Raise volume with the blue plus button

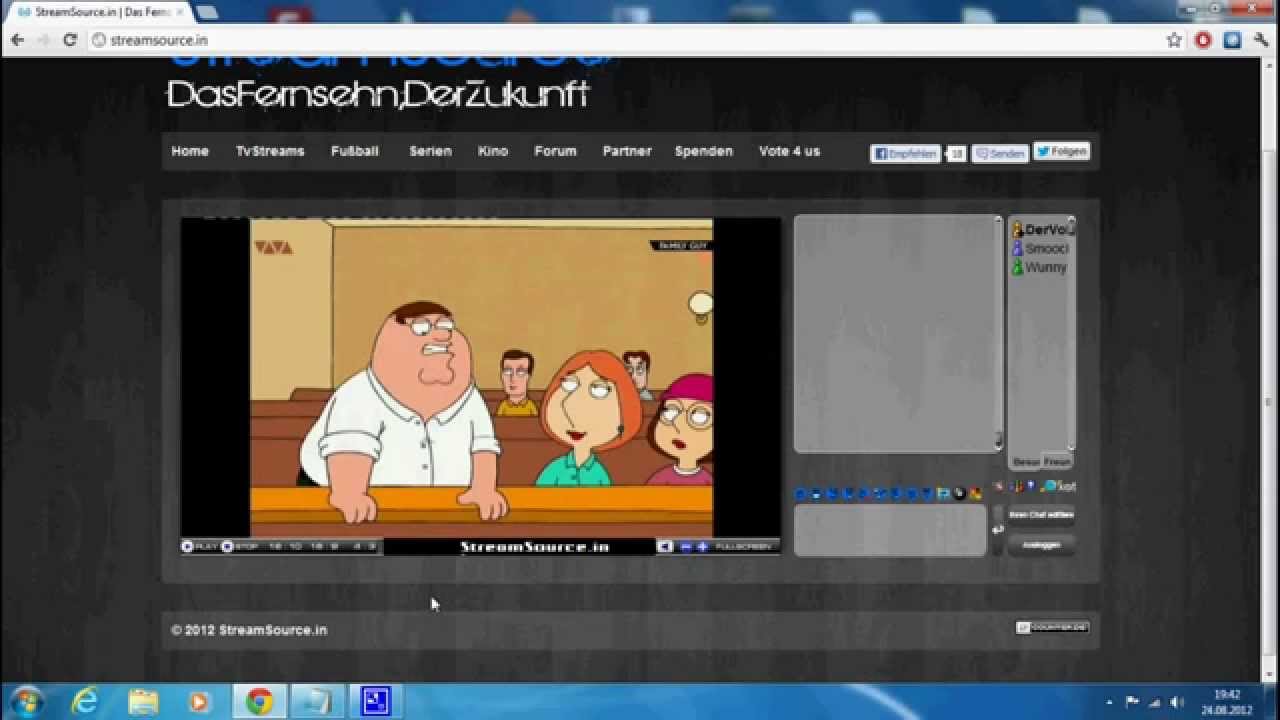[703, 547]
